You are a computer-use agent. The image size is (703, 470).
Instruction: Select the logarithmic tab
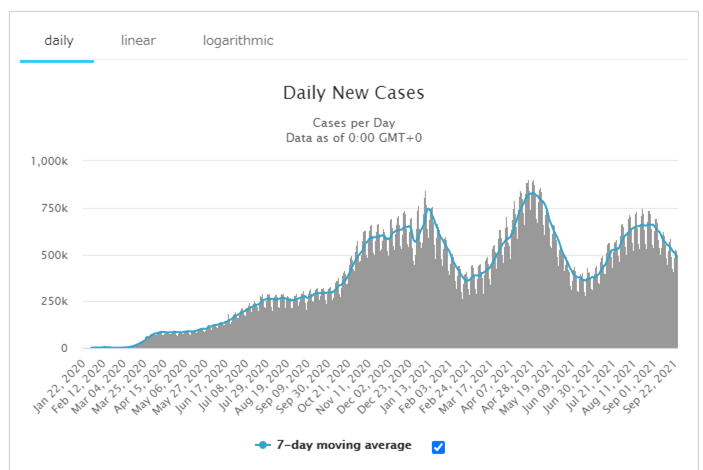[238, 41]
